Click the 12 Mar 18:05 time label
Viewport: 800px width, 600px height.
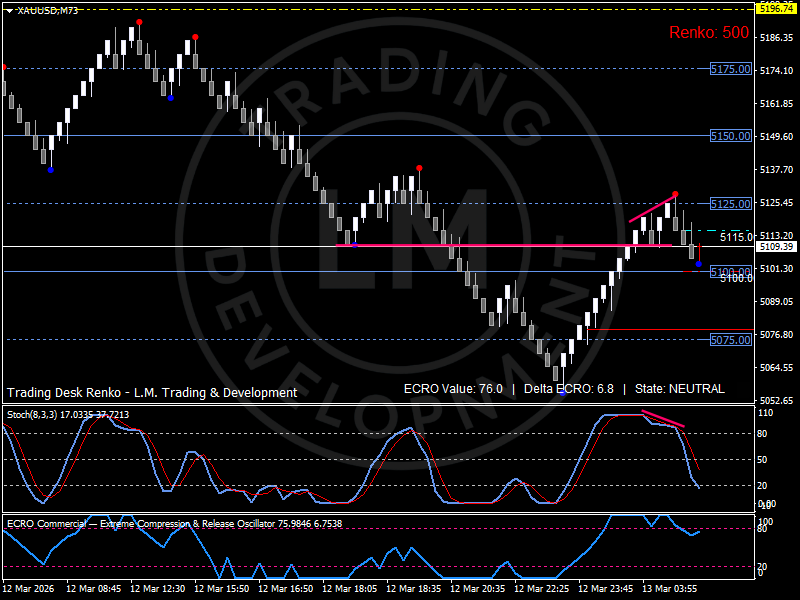(x=350, y=588)
